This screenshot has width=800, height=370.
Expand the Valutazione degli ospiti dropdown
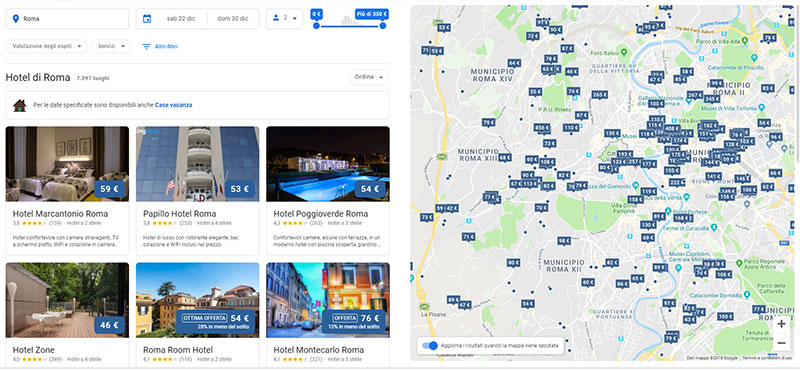tap(46, 46)
